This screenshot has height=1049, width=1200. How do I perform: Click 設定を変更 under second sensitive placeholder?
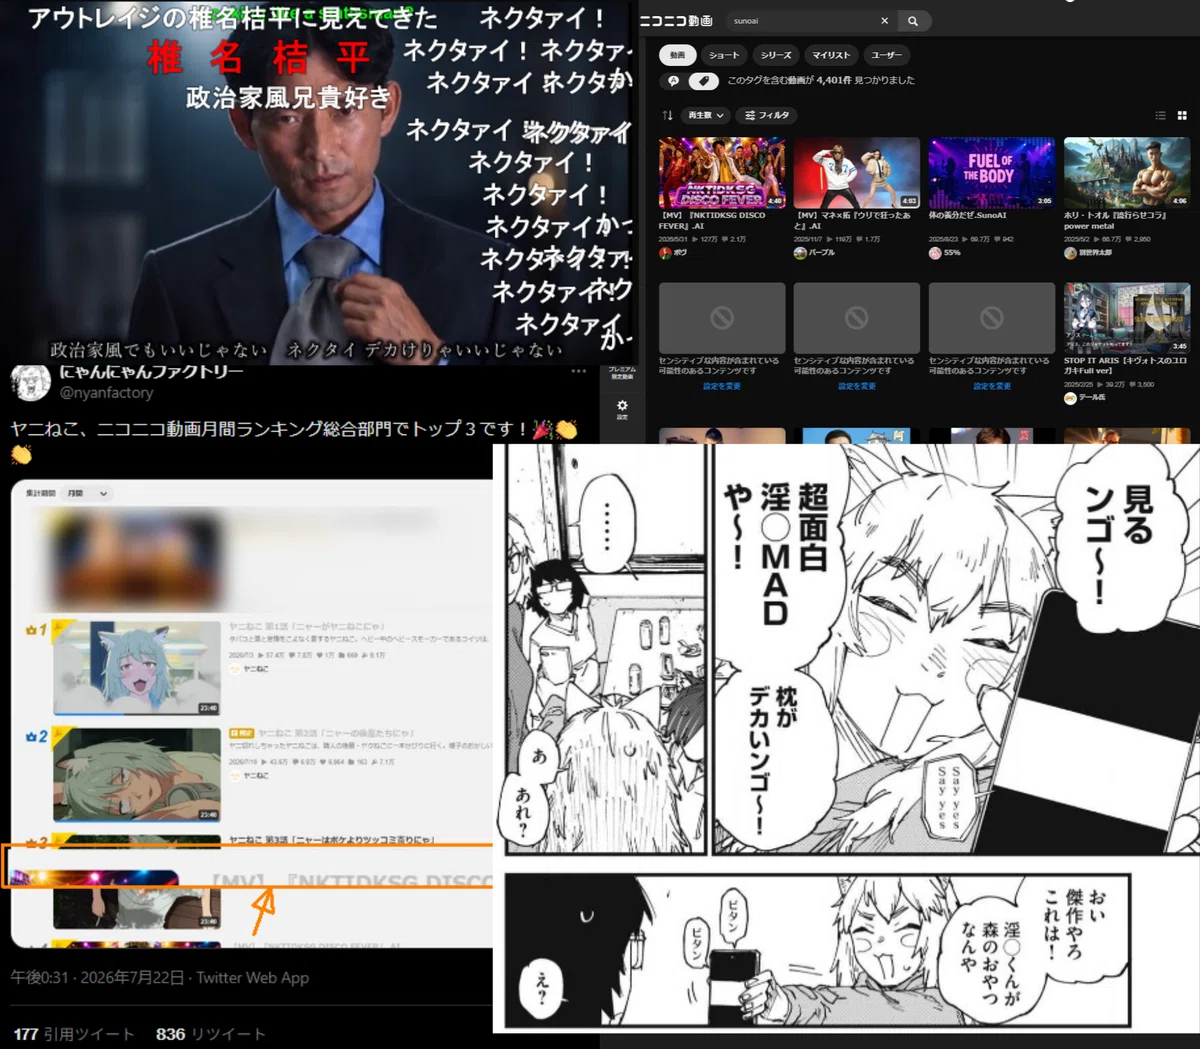click(856, 386)
